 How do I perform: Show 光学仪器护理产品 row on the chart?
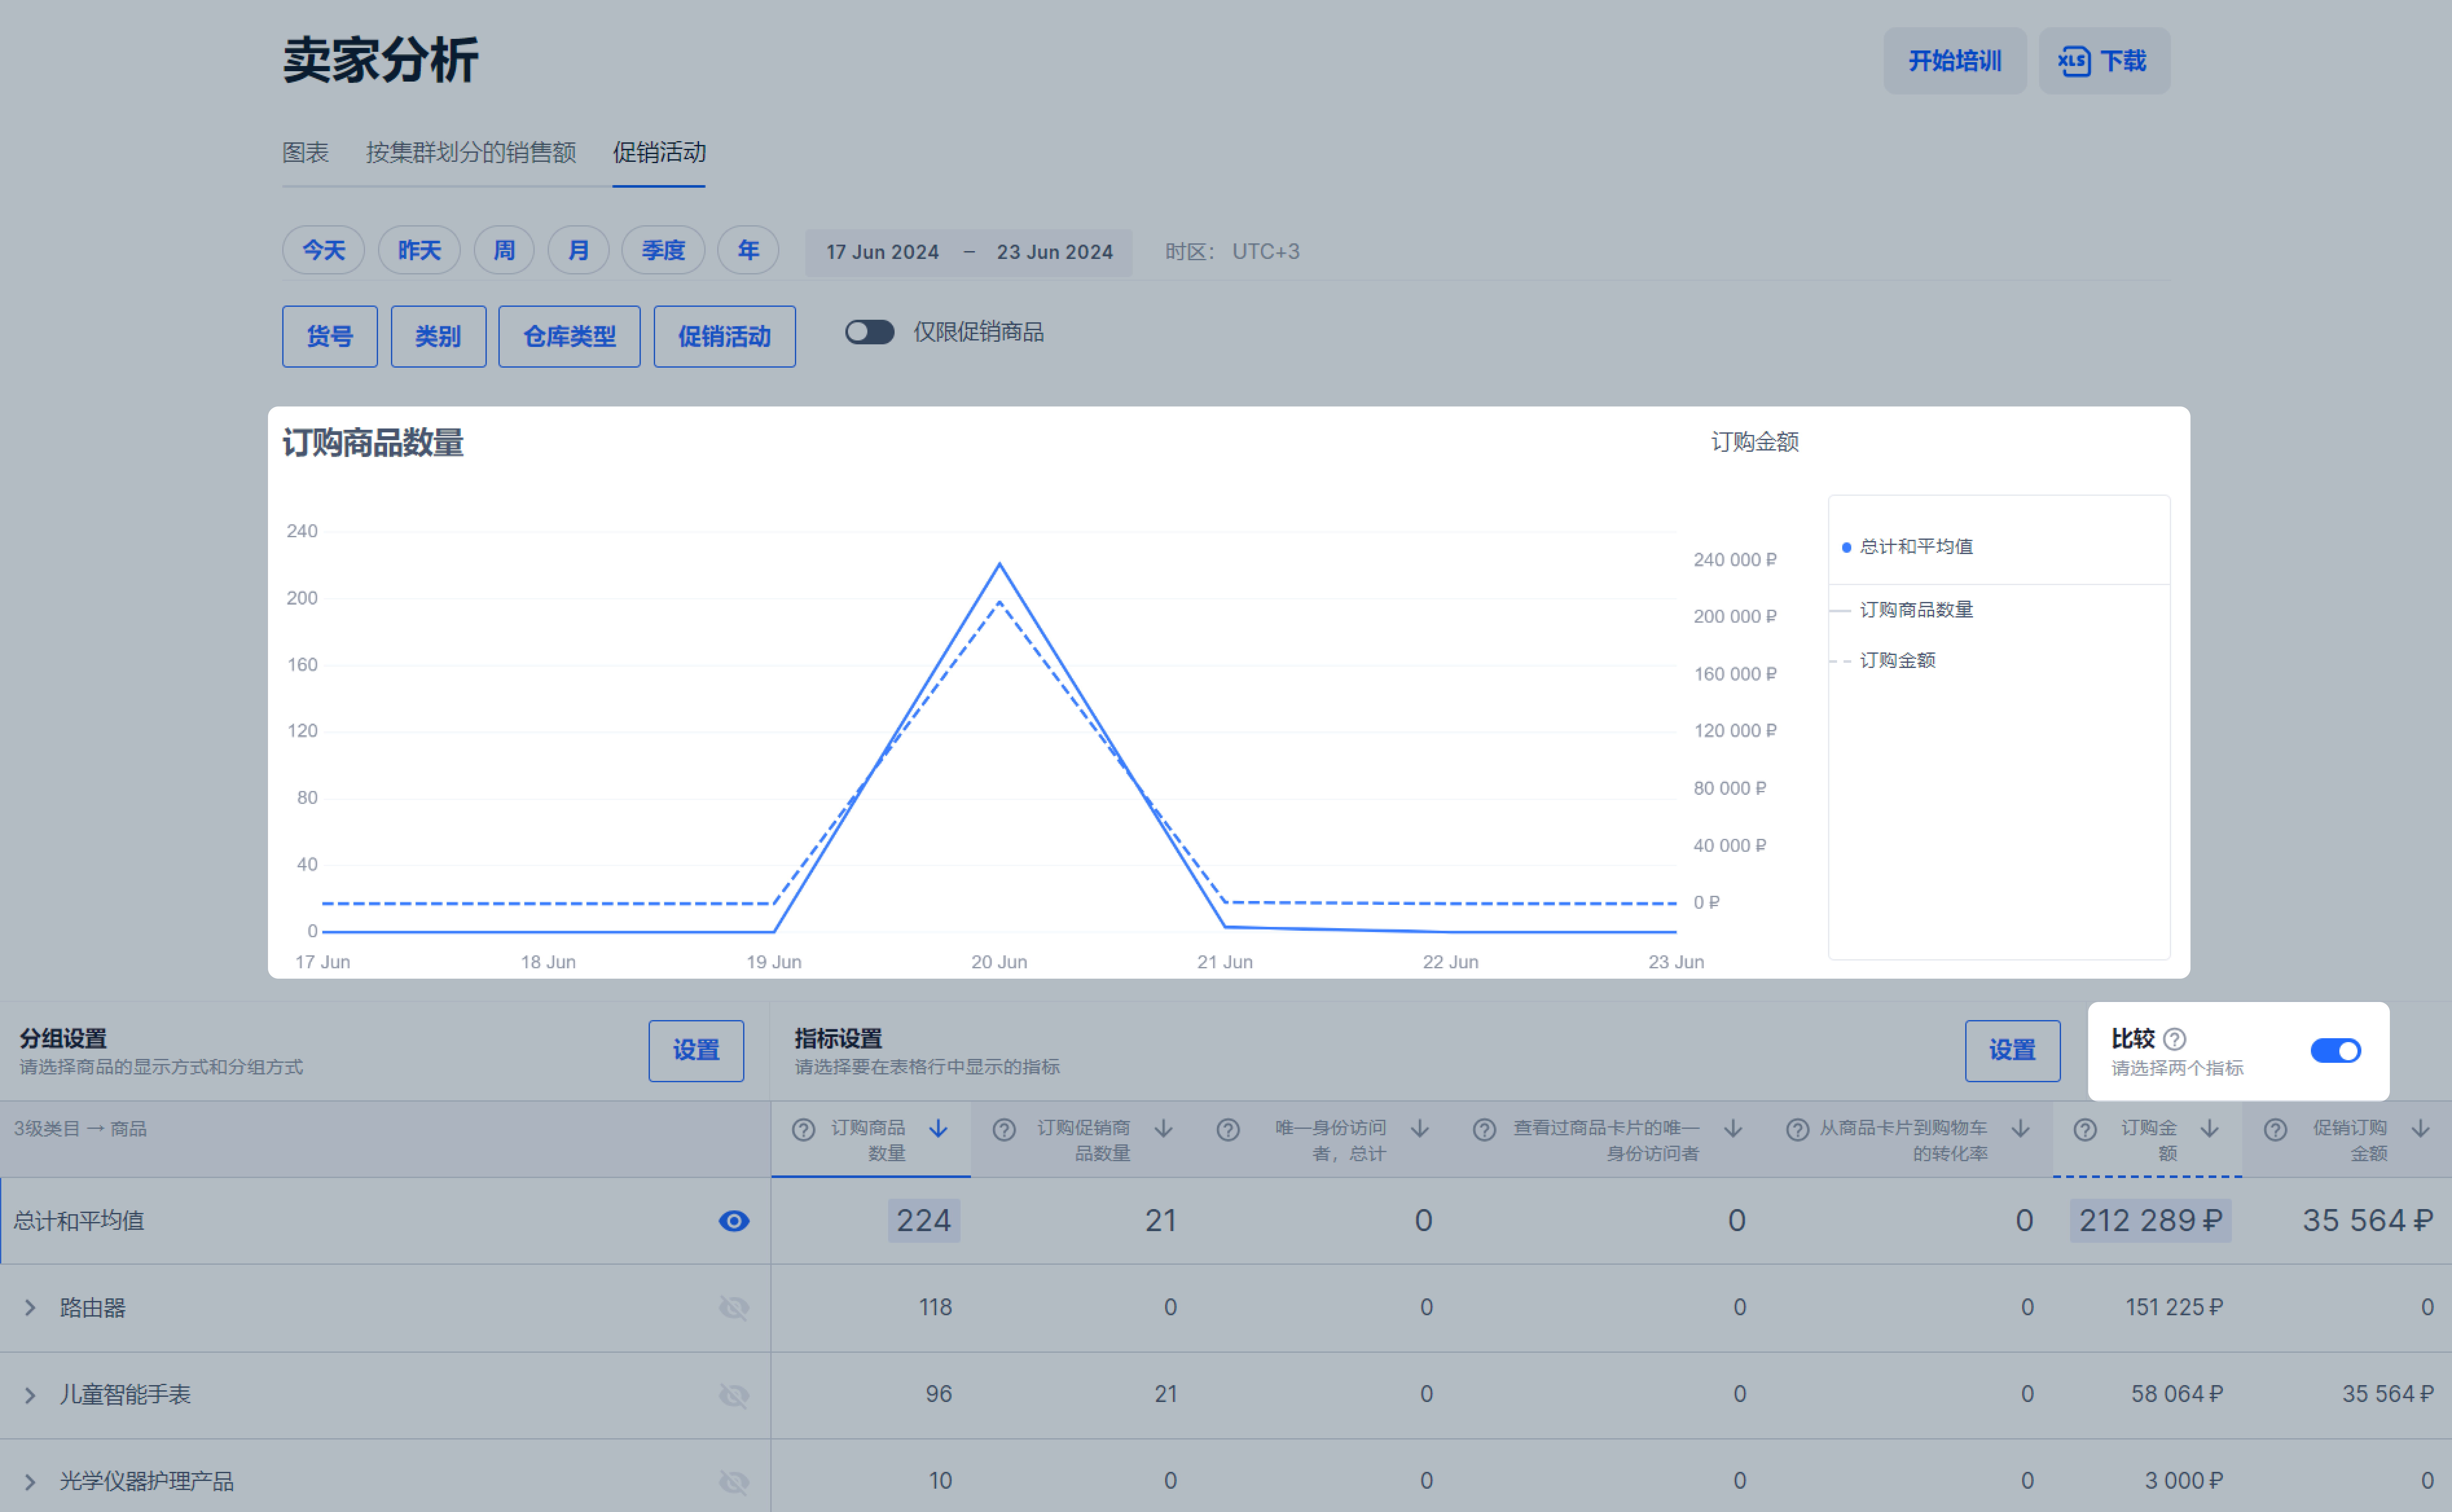point(734,1482)
